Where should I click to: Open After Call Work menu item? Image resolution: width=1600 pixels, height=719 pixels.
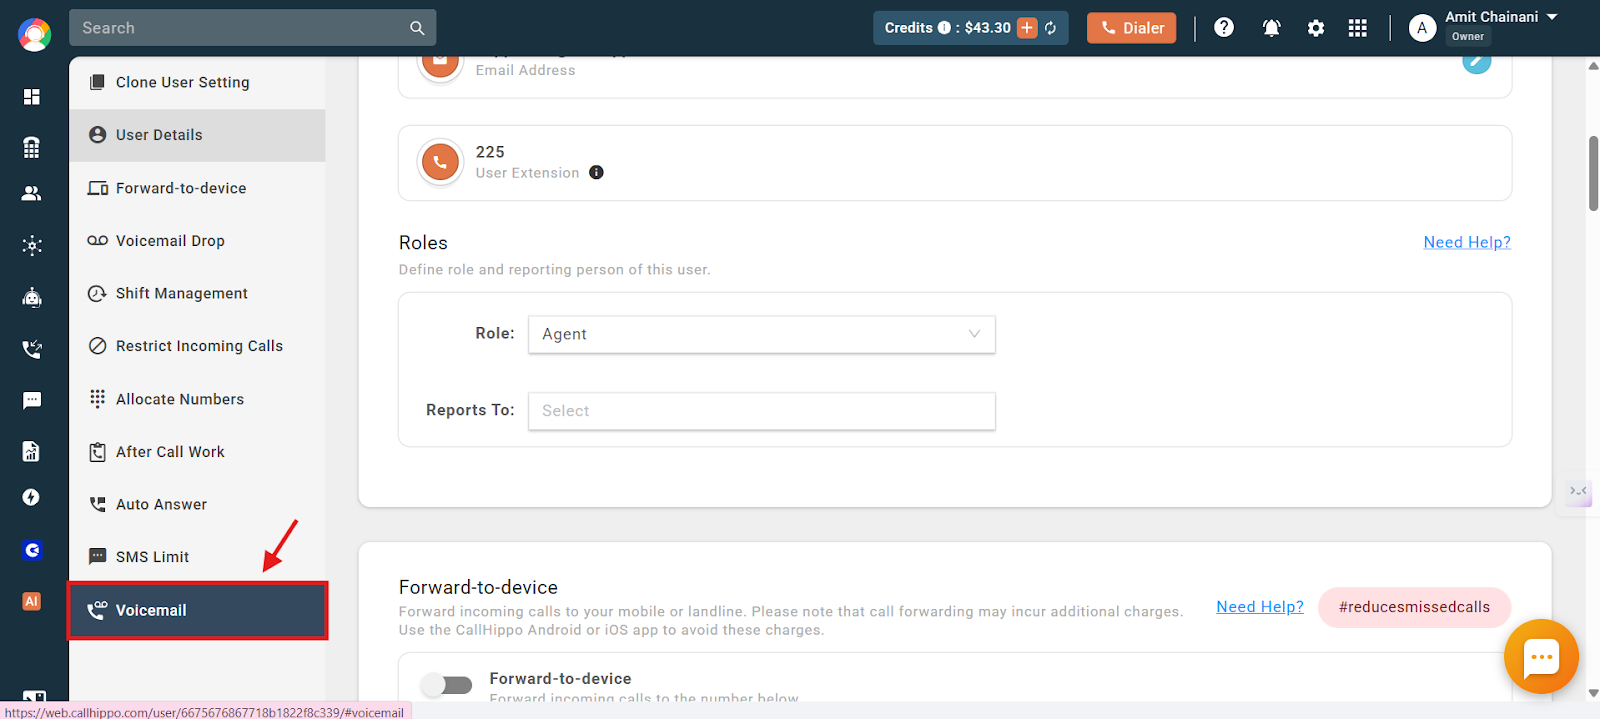tap(198, 452)
